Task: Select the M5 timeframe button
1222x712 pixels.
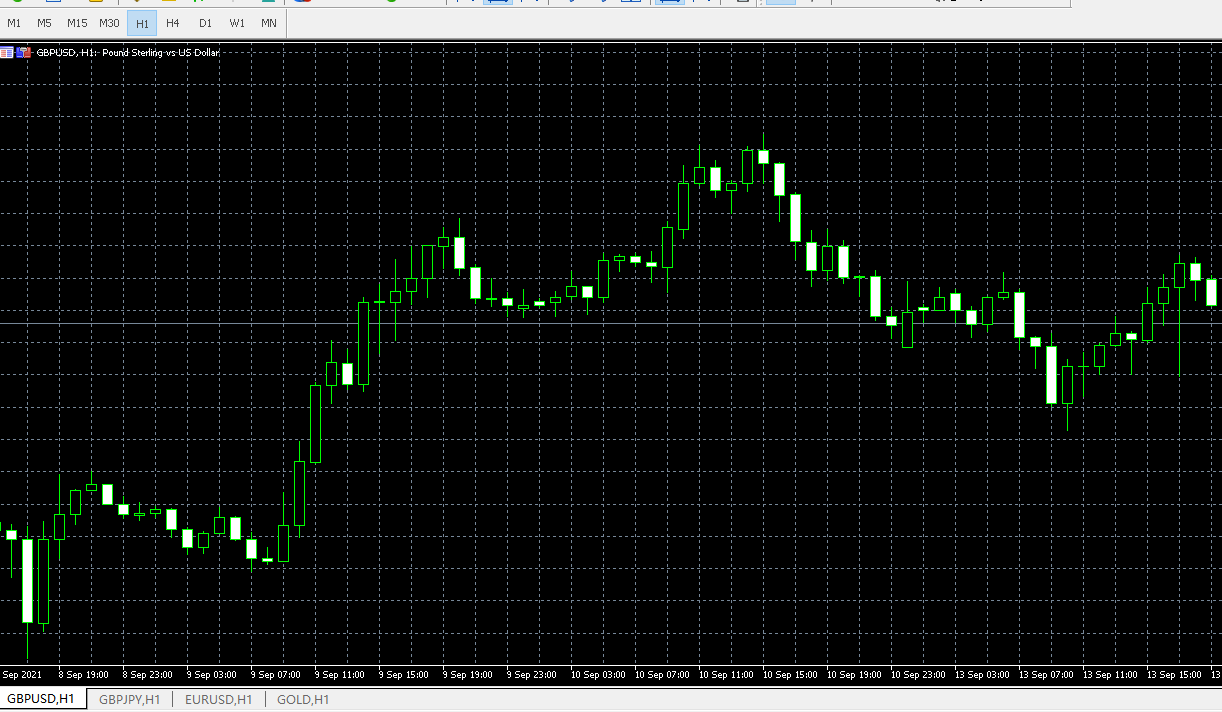Action: coord(45,23)
